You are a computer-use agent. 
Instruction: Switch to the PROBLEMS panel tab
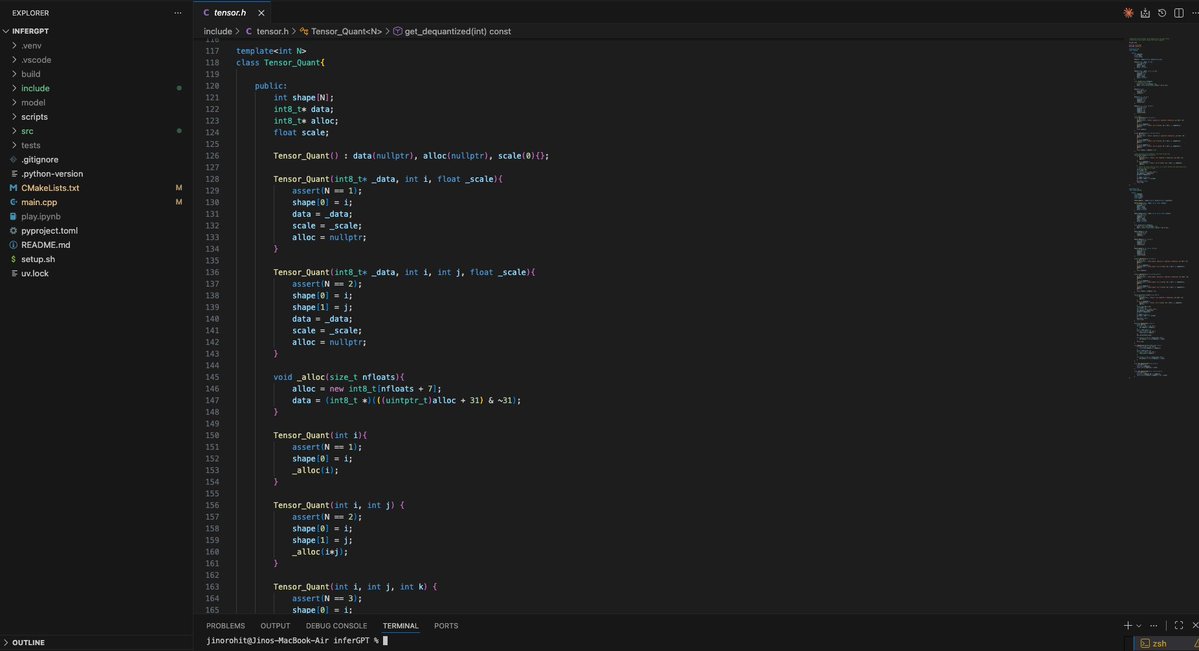226,626
